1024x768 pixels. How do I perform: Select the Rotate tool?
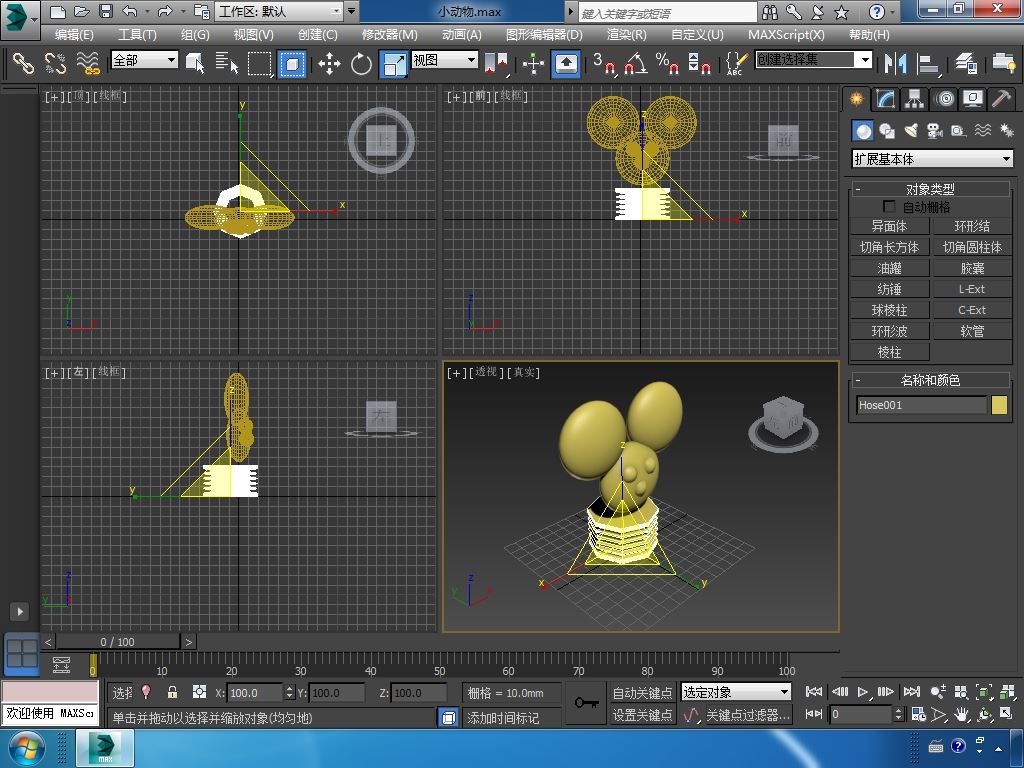click(361, 63)
